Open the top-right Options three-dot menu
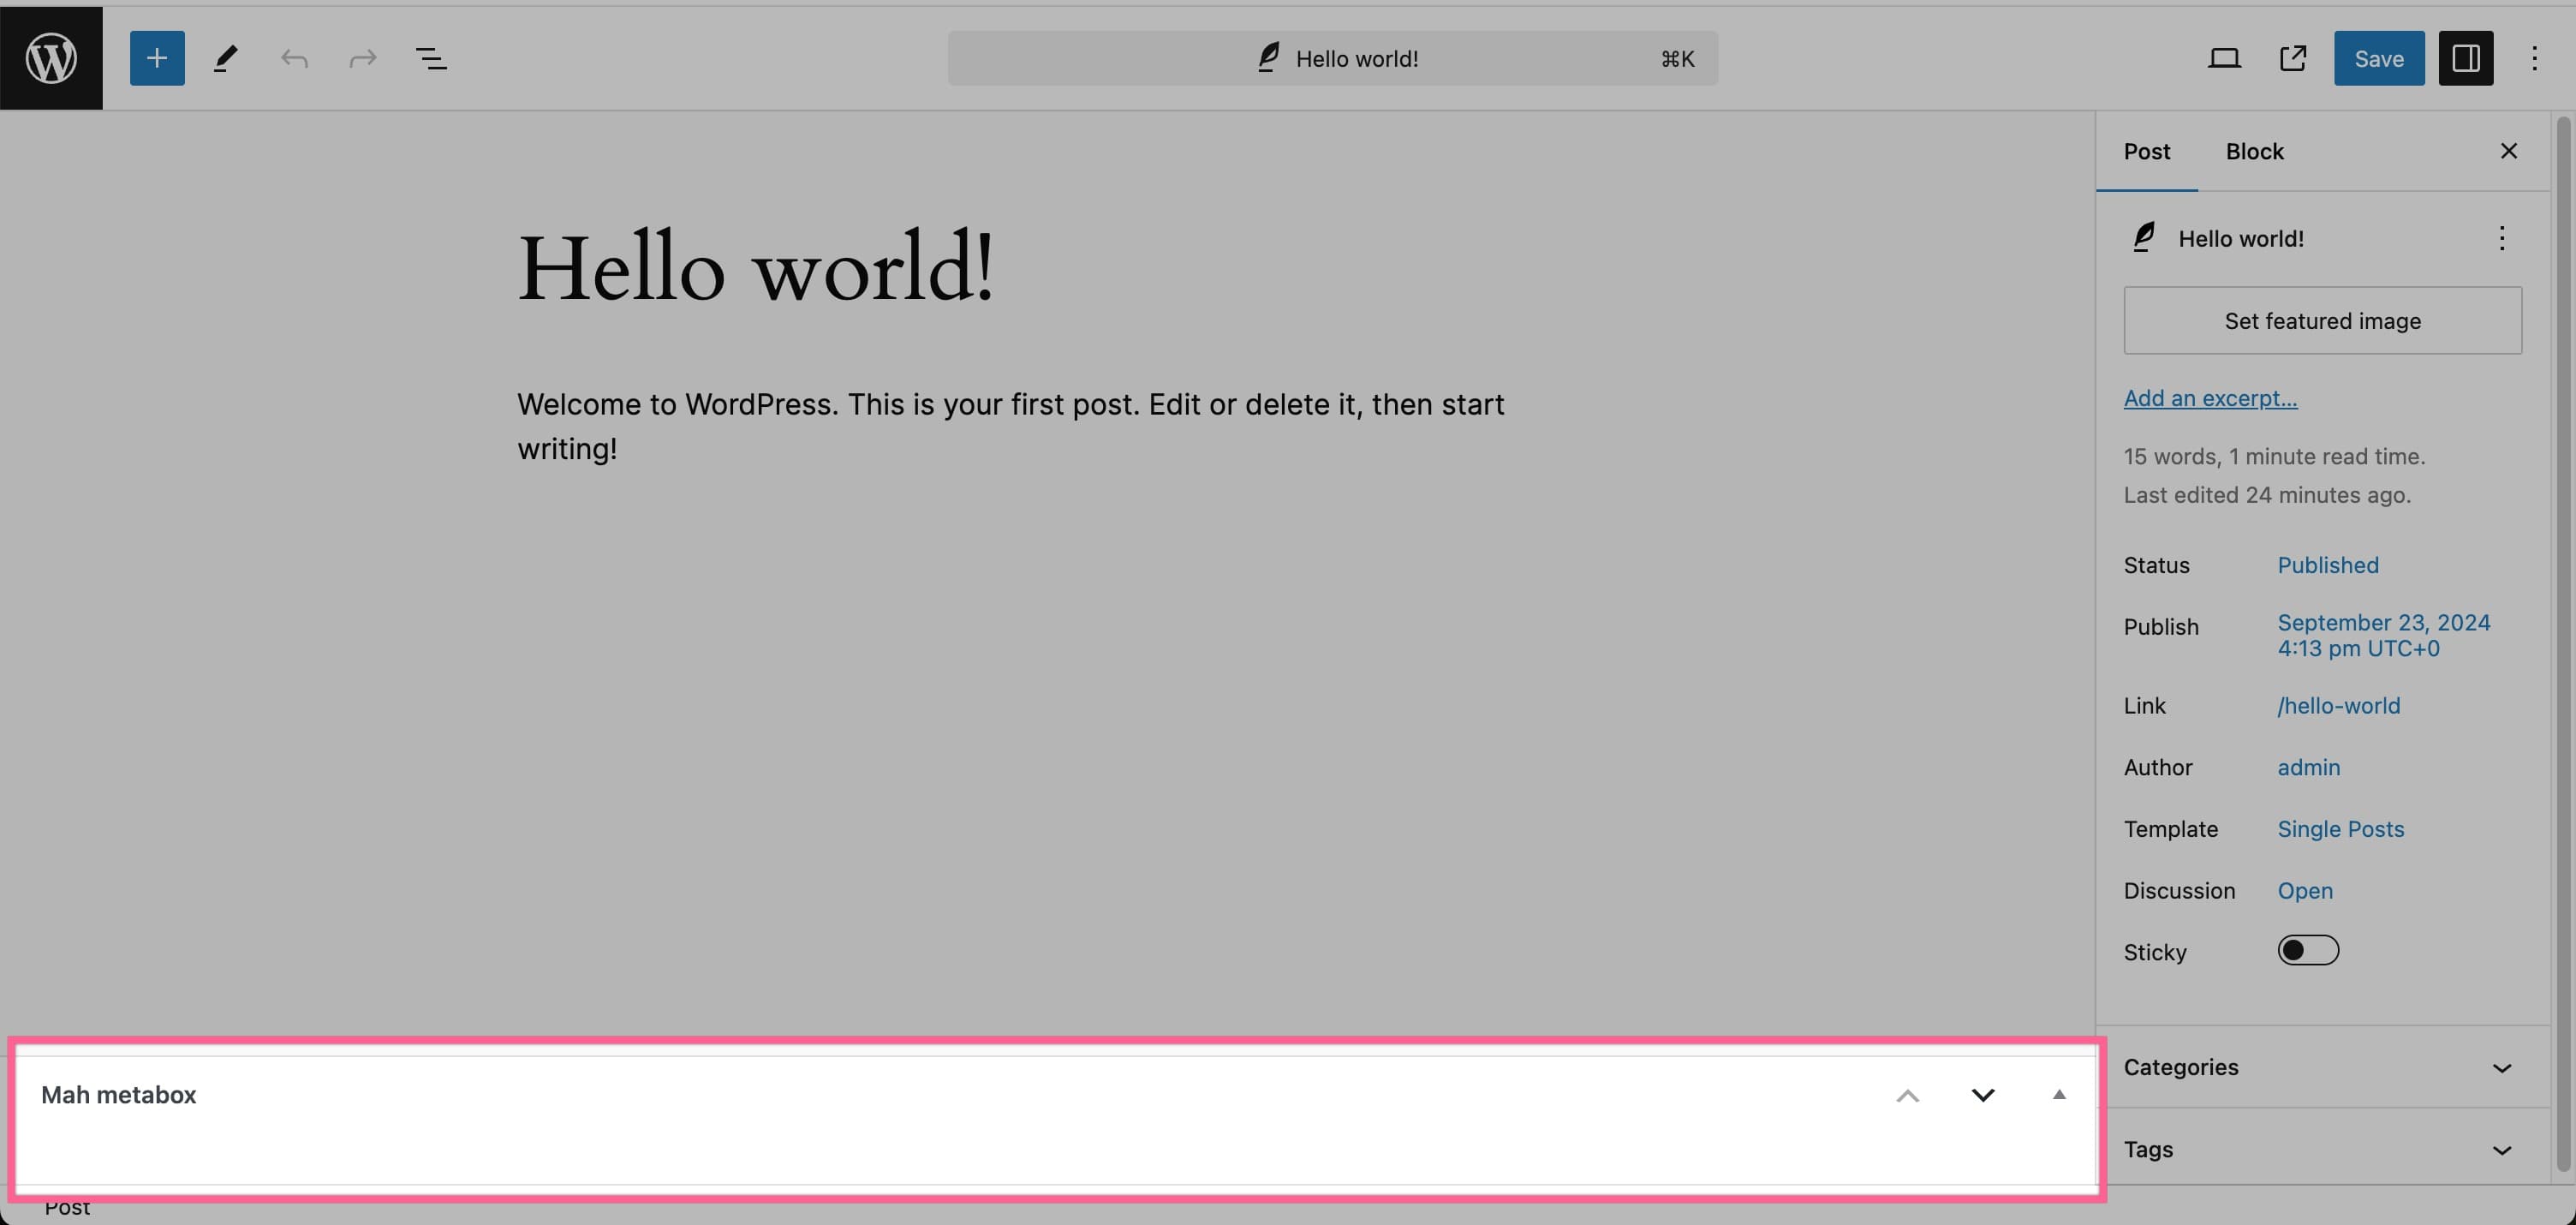Screen dimensions: 2576x1225 pos(2534,58)
